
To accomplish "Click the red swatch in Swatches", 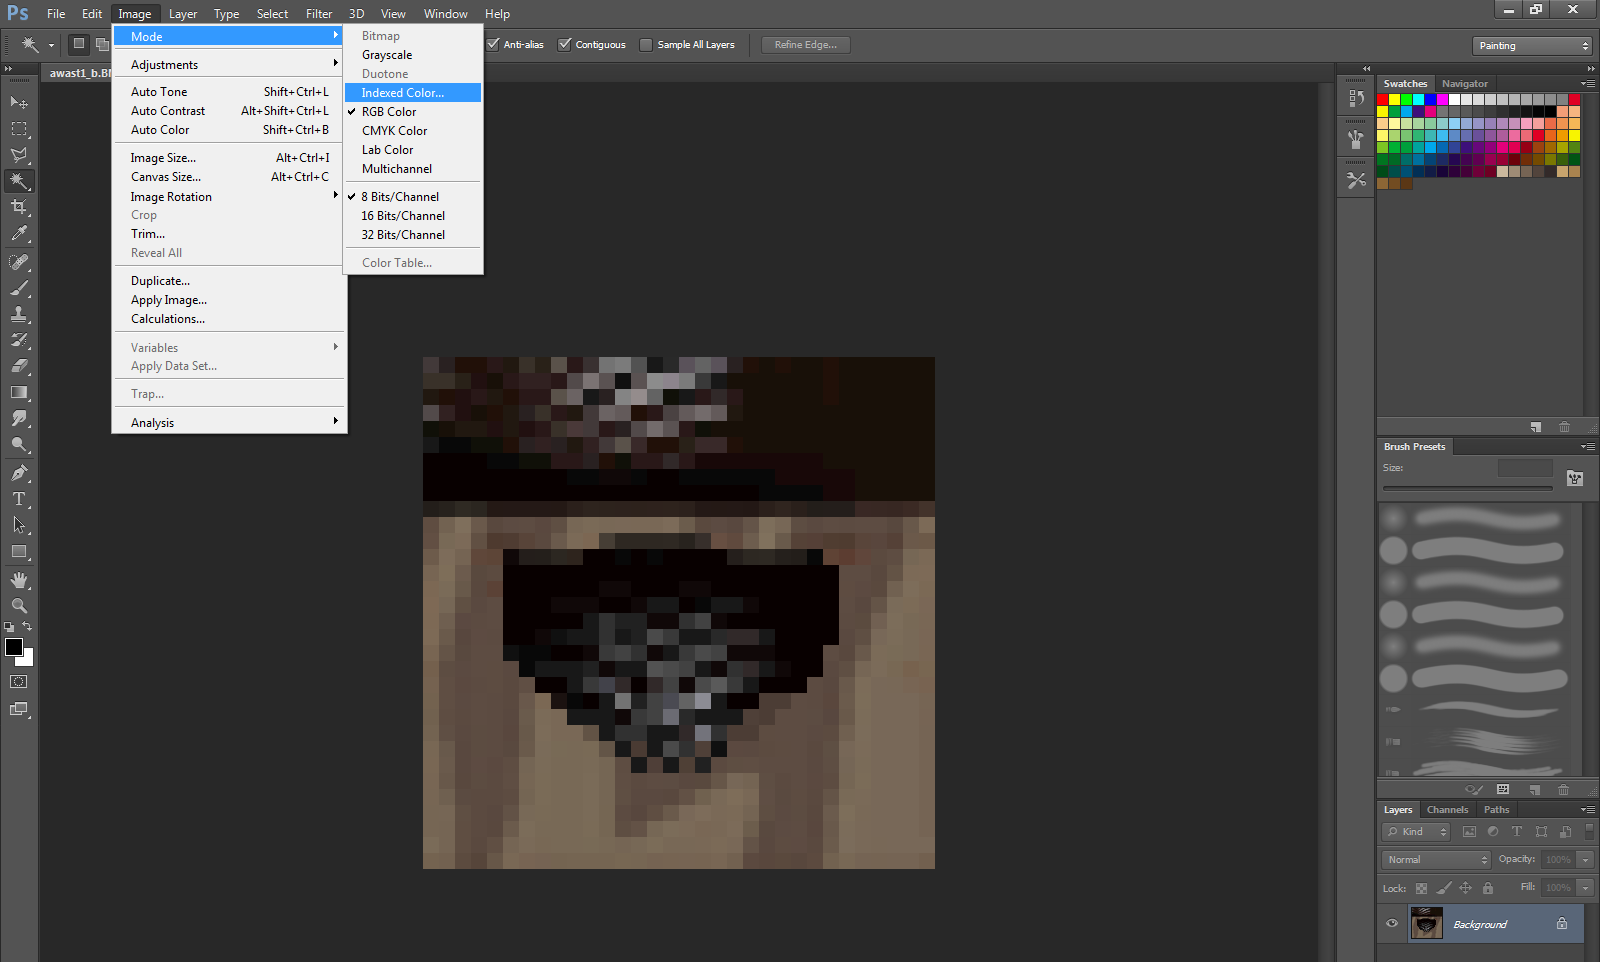I will [1383, 99].
